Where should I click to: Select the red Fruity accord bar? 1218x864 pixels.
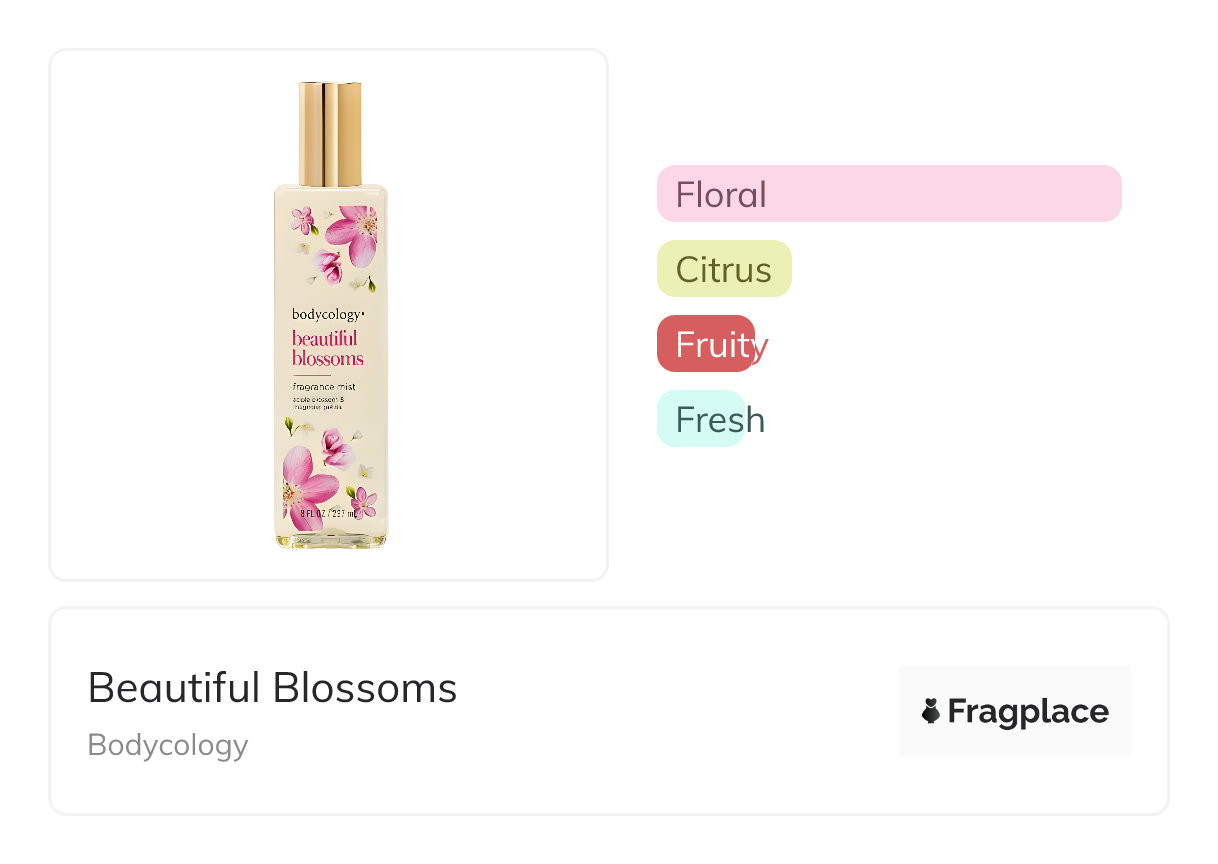click(x=706, y=344)
